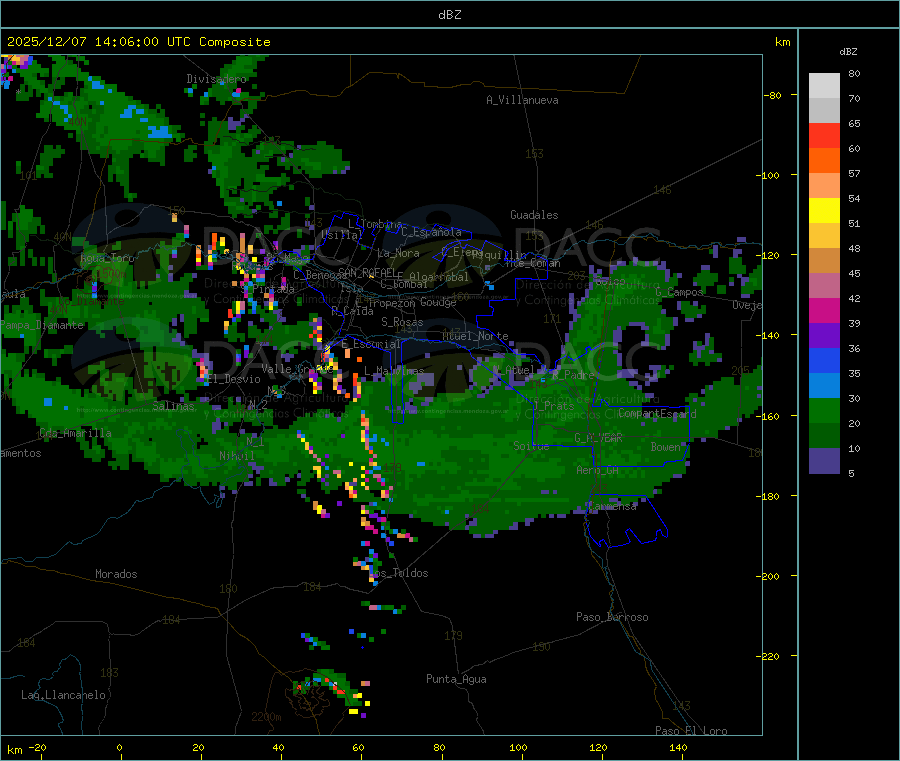Click the dBZ title at top

click(449, 15)
